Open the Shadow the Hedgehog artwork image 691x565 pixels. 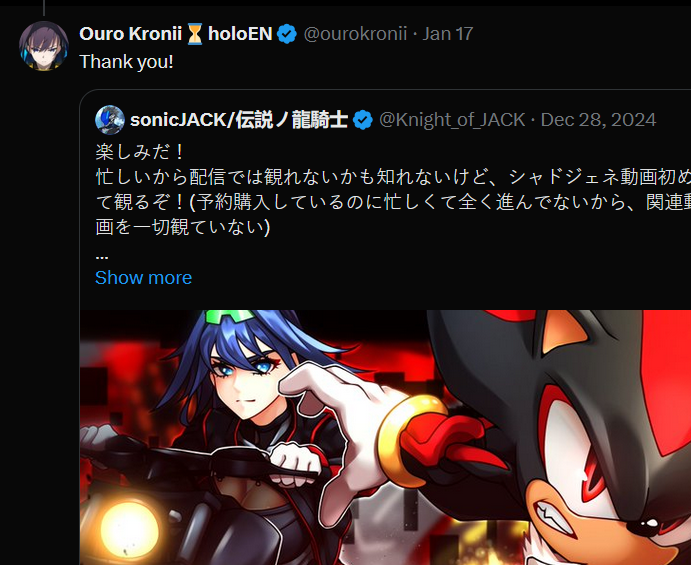[385, 437]
